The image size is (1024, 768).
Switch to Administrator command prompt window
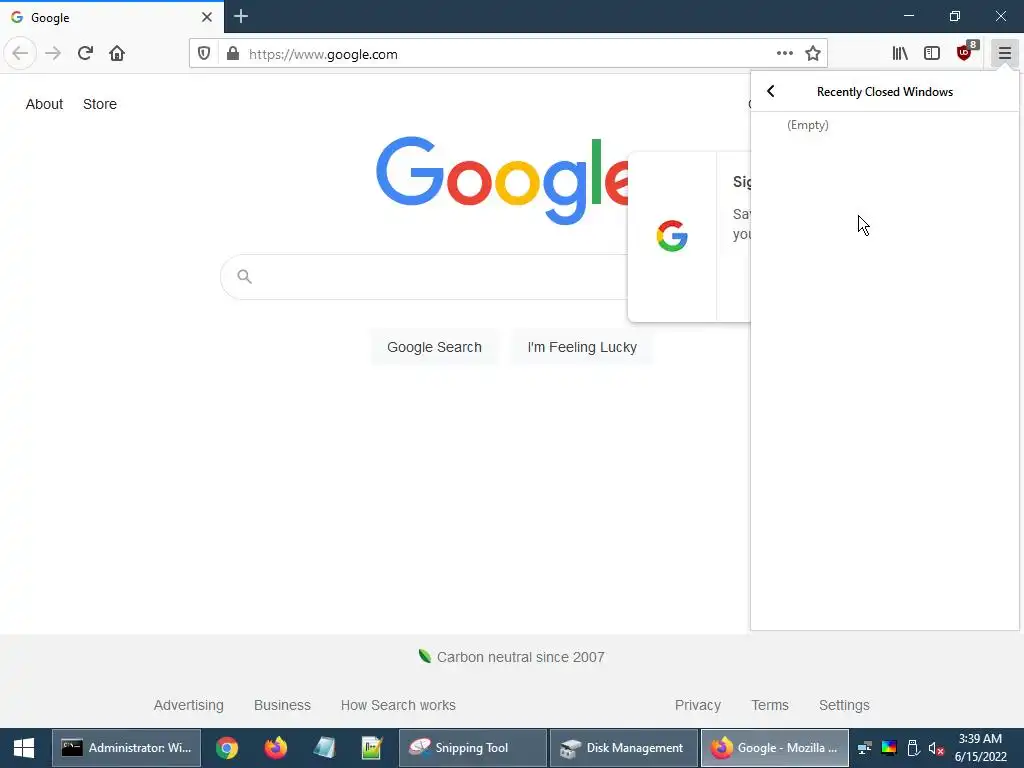(x=127, y=748)
